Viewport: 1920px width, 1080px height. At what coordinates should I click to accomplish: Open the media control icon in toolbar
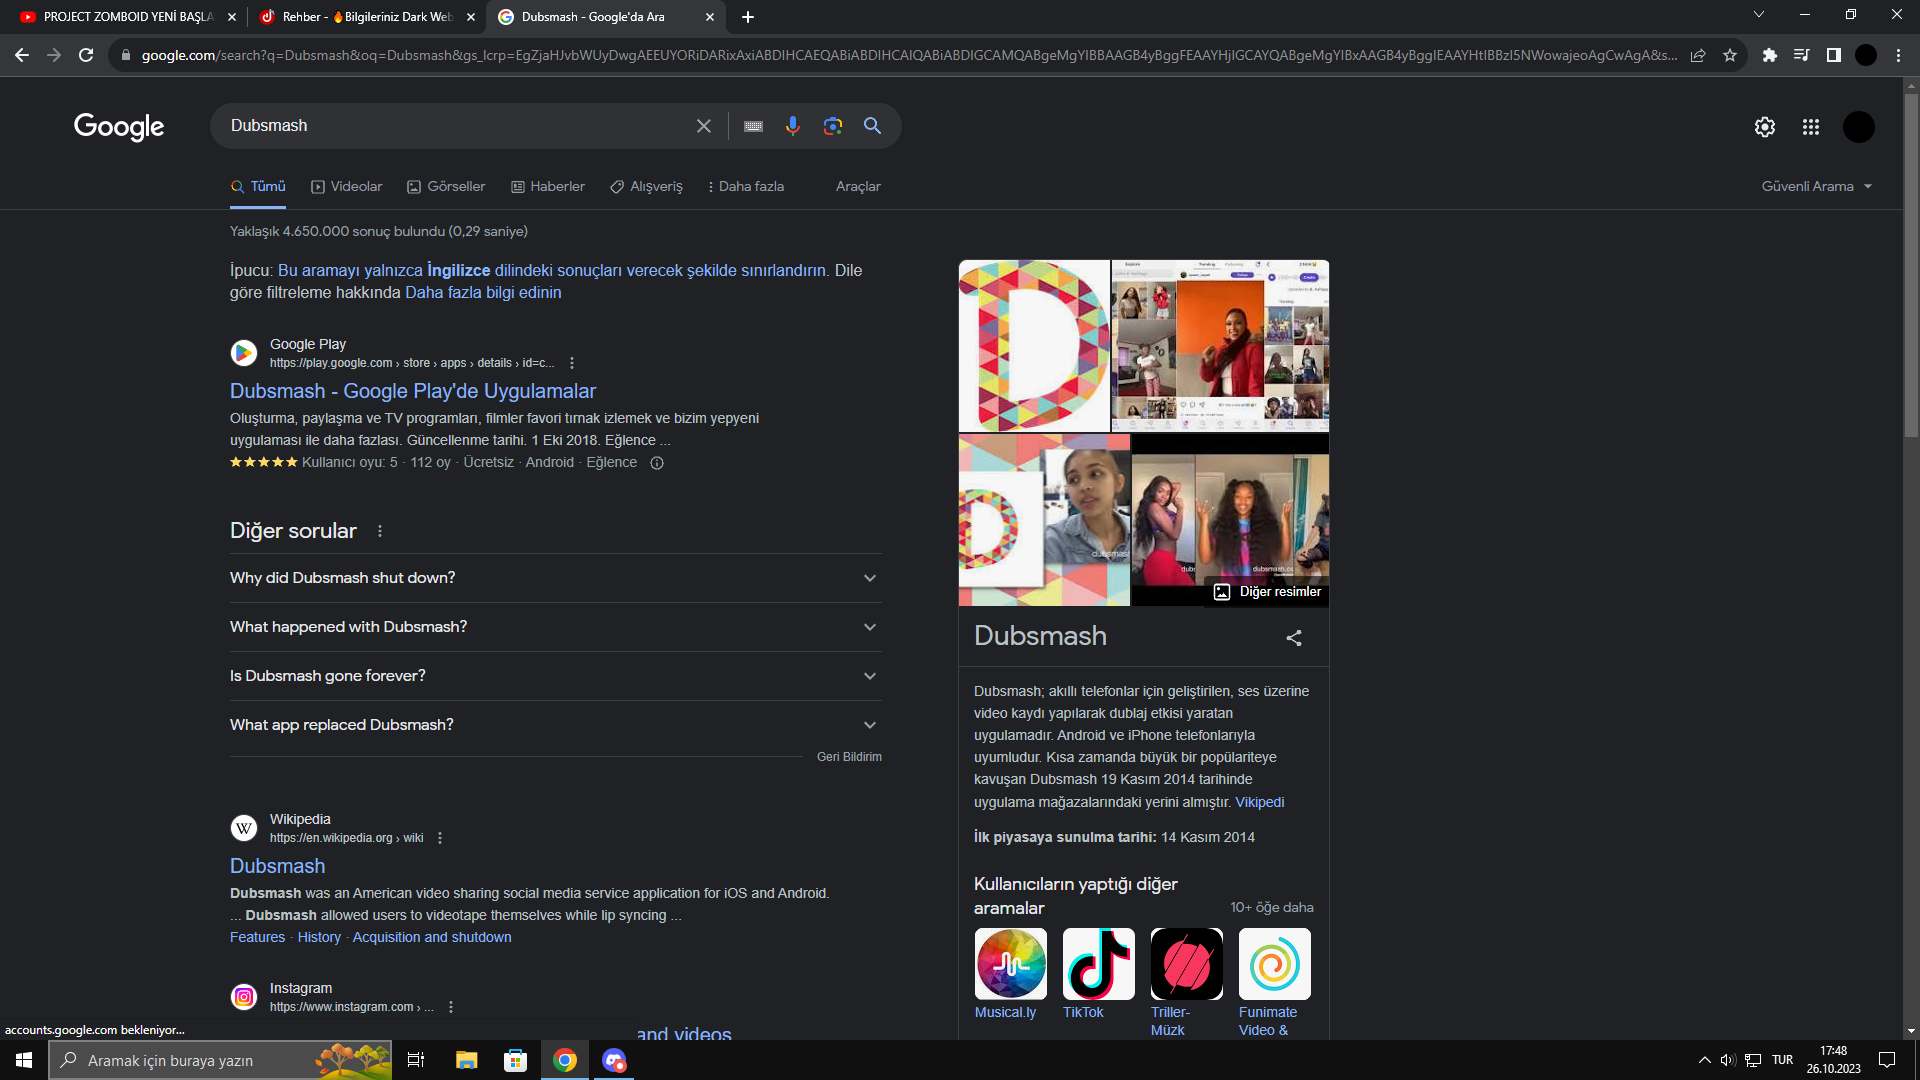(1802, 55)
